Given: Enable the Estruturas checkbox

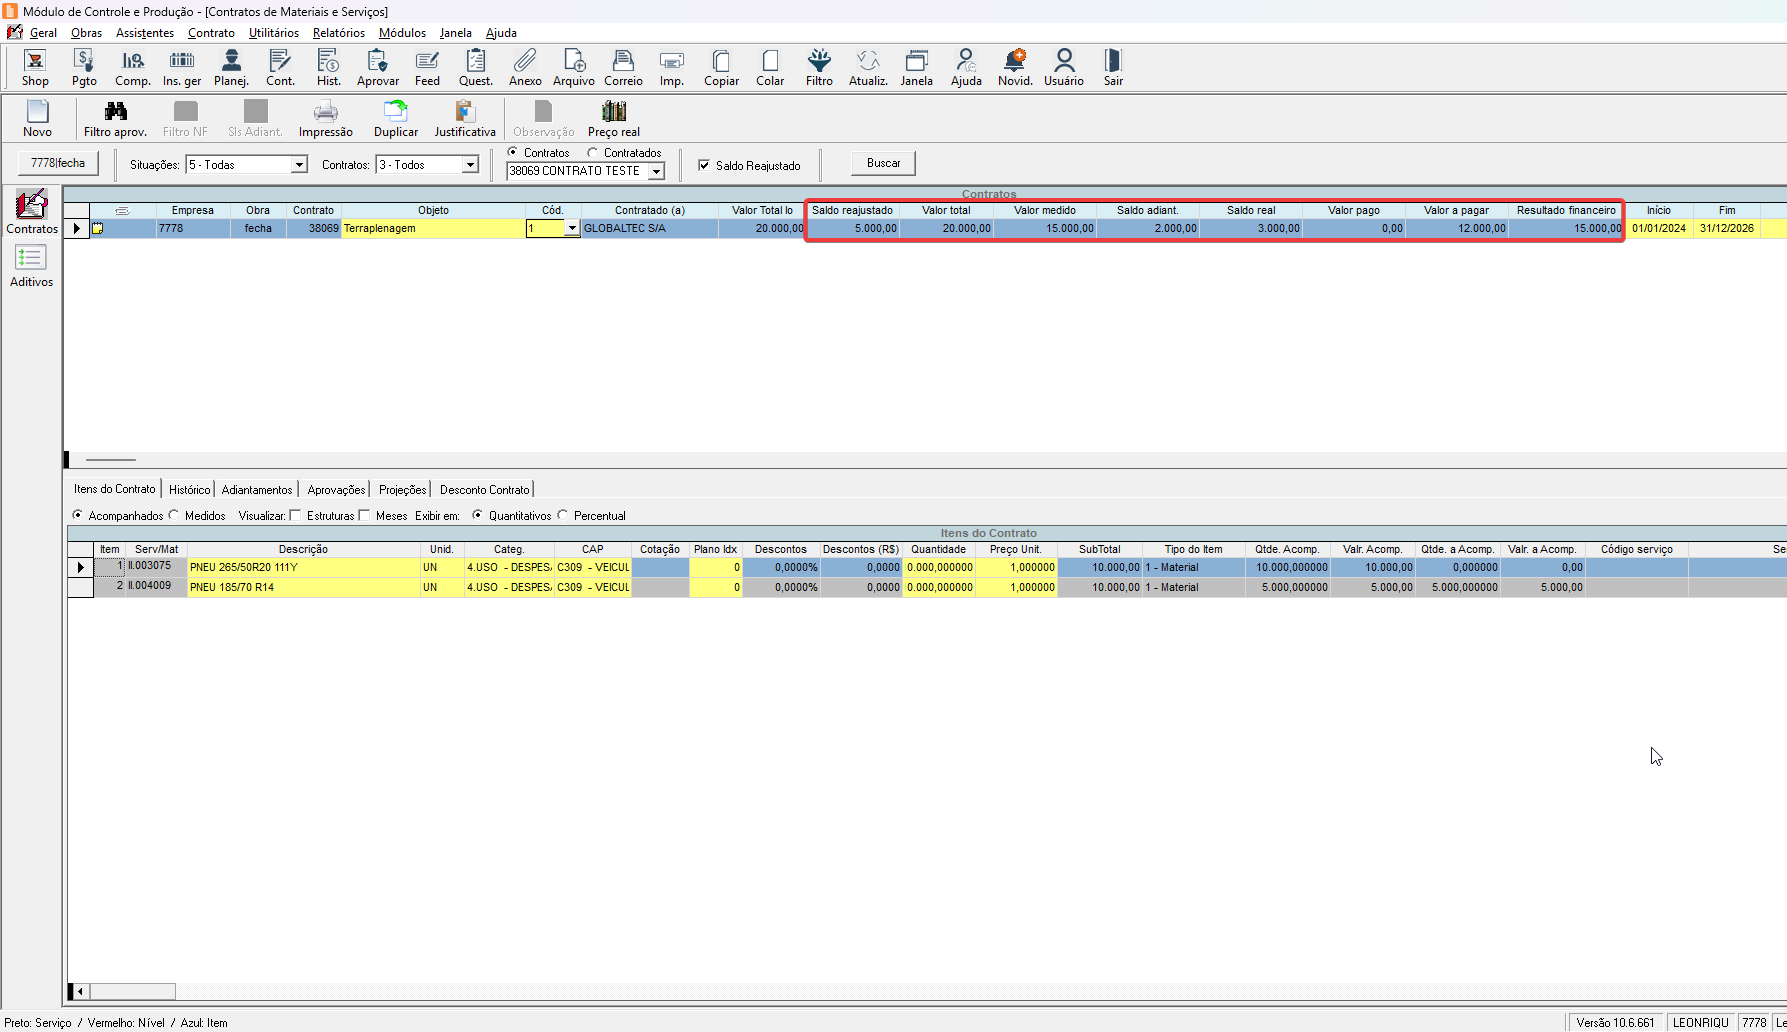Looking at the screenshot, I should [x=295, y=516].
